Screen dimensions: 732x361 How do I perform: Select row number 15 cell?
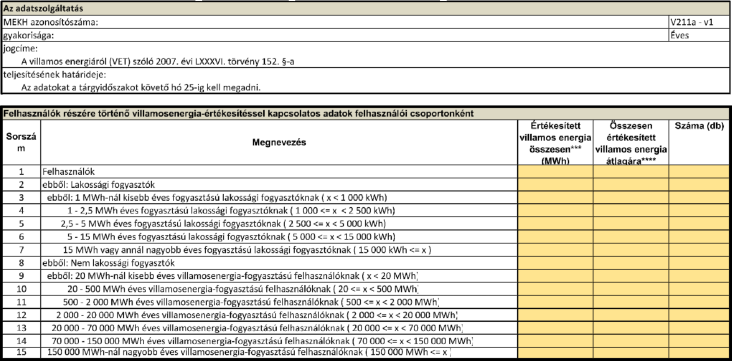pos(21,353)
